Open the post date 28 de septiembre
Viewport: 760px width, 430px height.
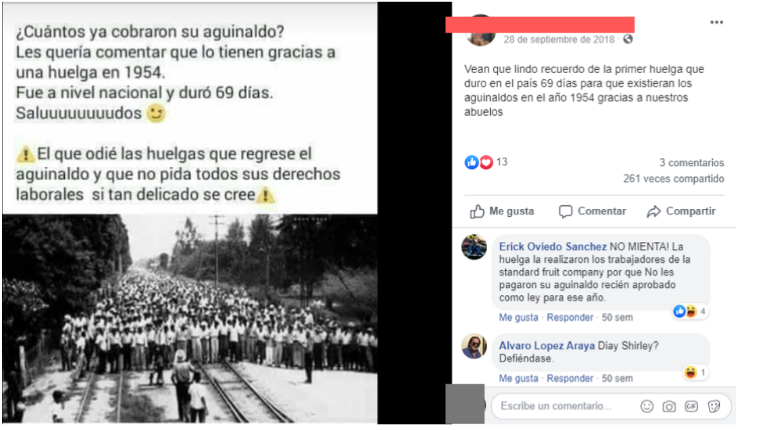click(x=558, y=40)
